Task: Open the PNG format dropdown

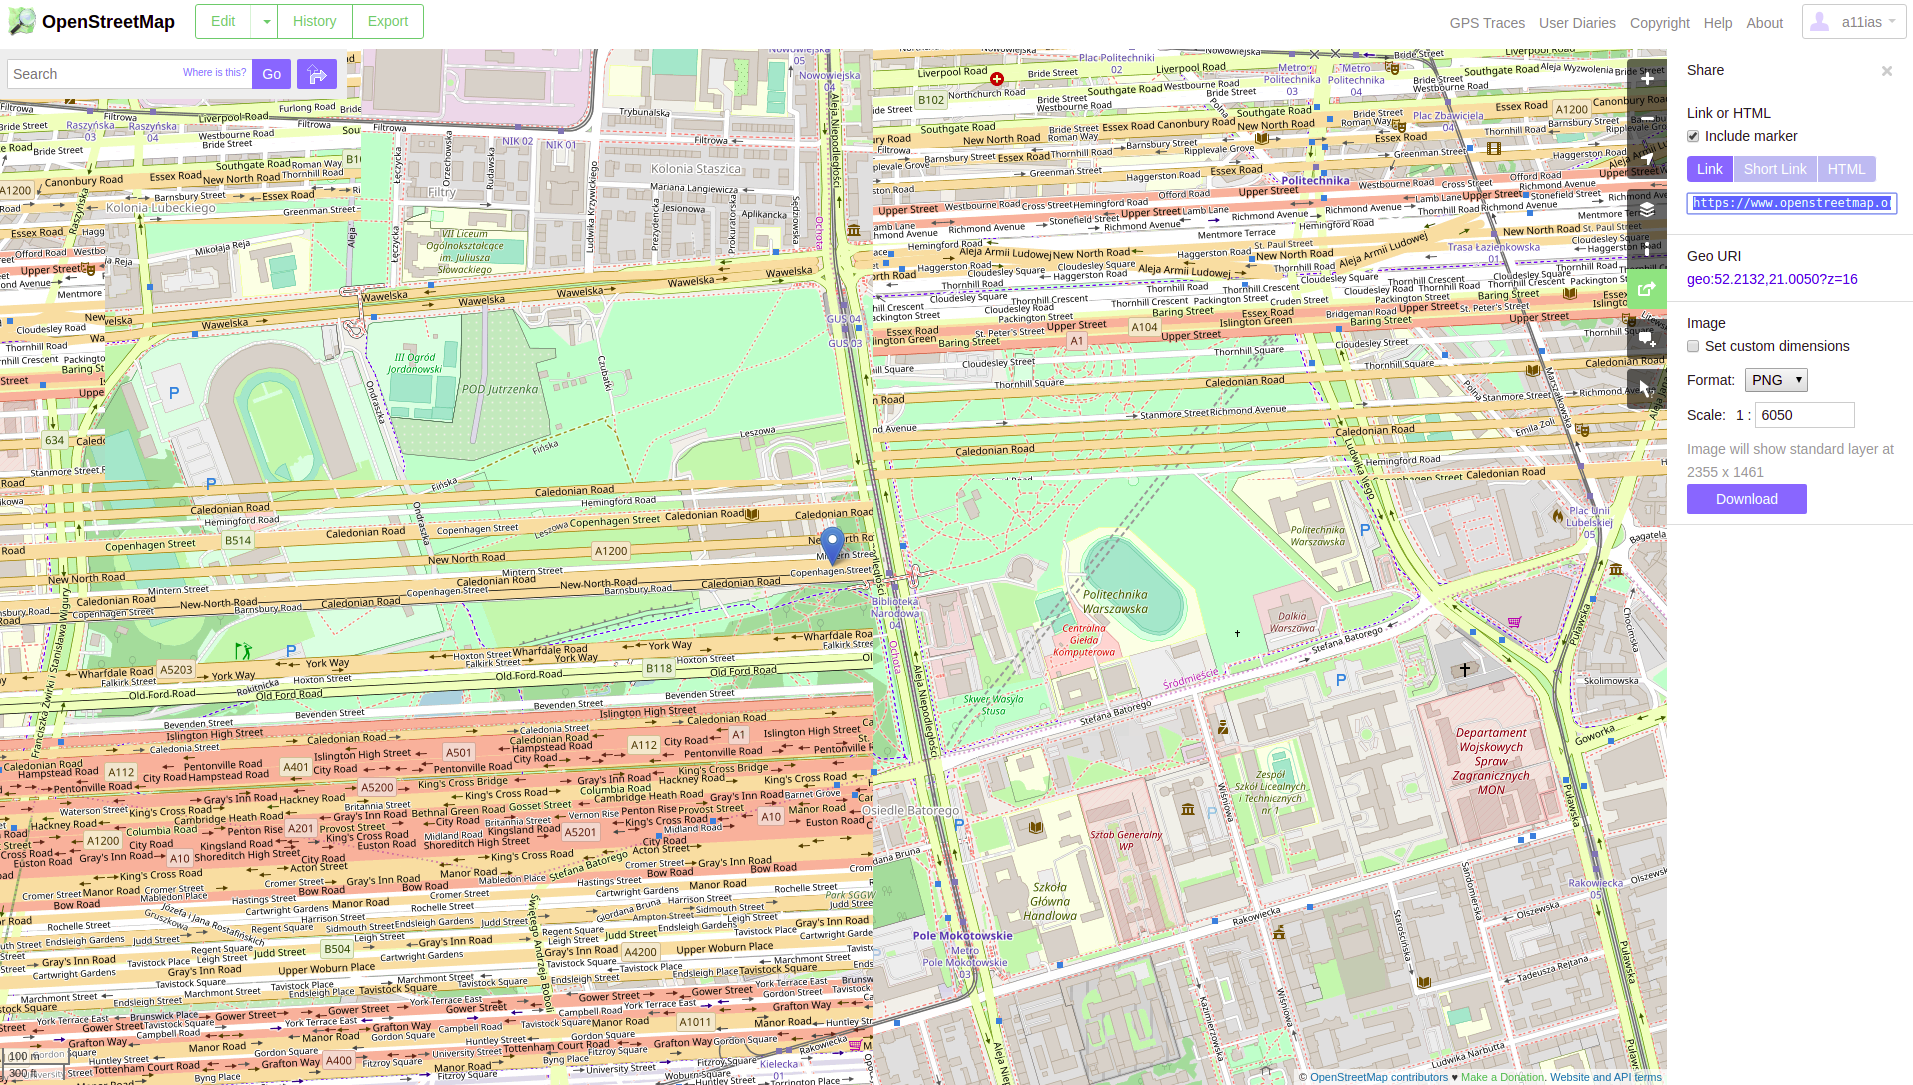Action: [1776, 380]
